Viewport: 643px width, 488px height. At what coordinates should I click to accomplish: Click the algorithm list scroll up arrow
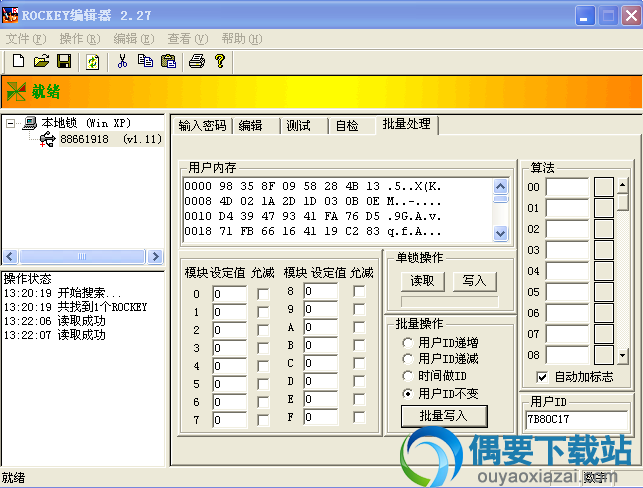622,185
